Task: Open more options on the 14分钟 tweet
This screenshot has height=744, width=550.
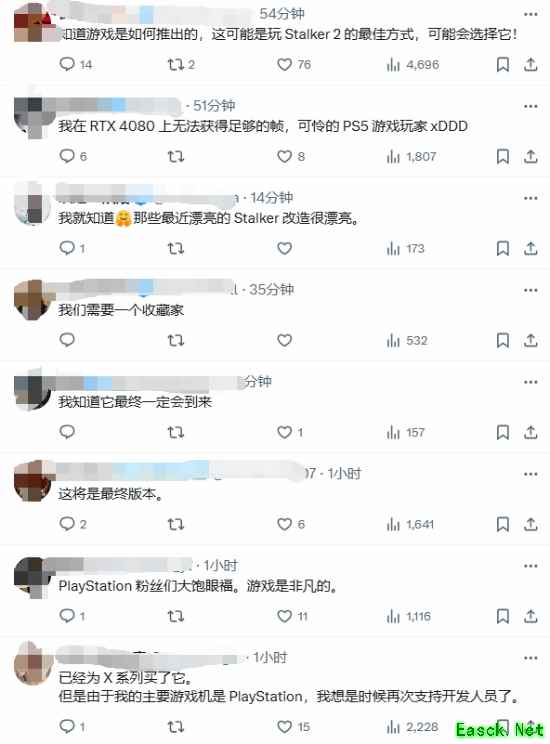Action: click(531, 198)
